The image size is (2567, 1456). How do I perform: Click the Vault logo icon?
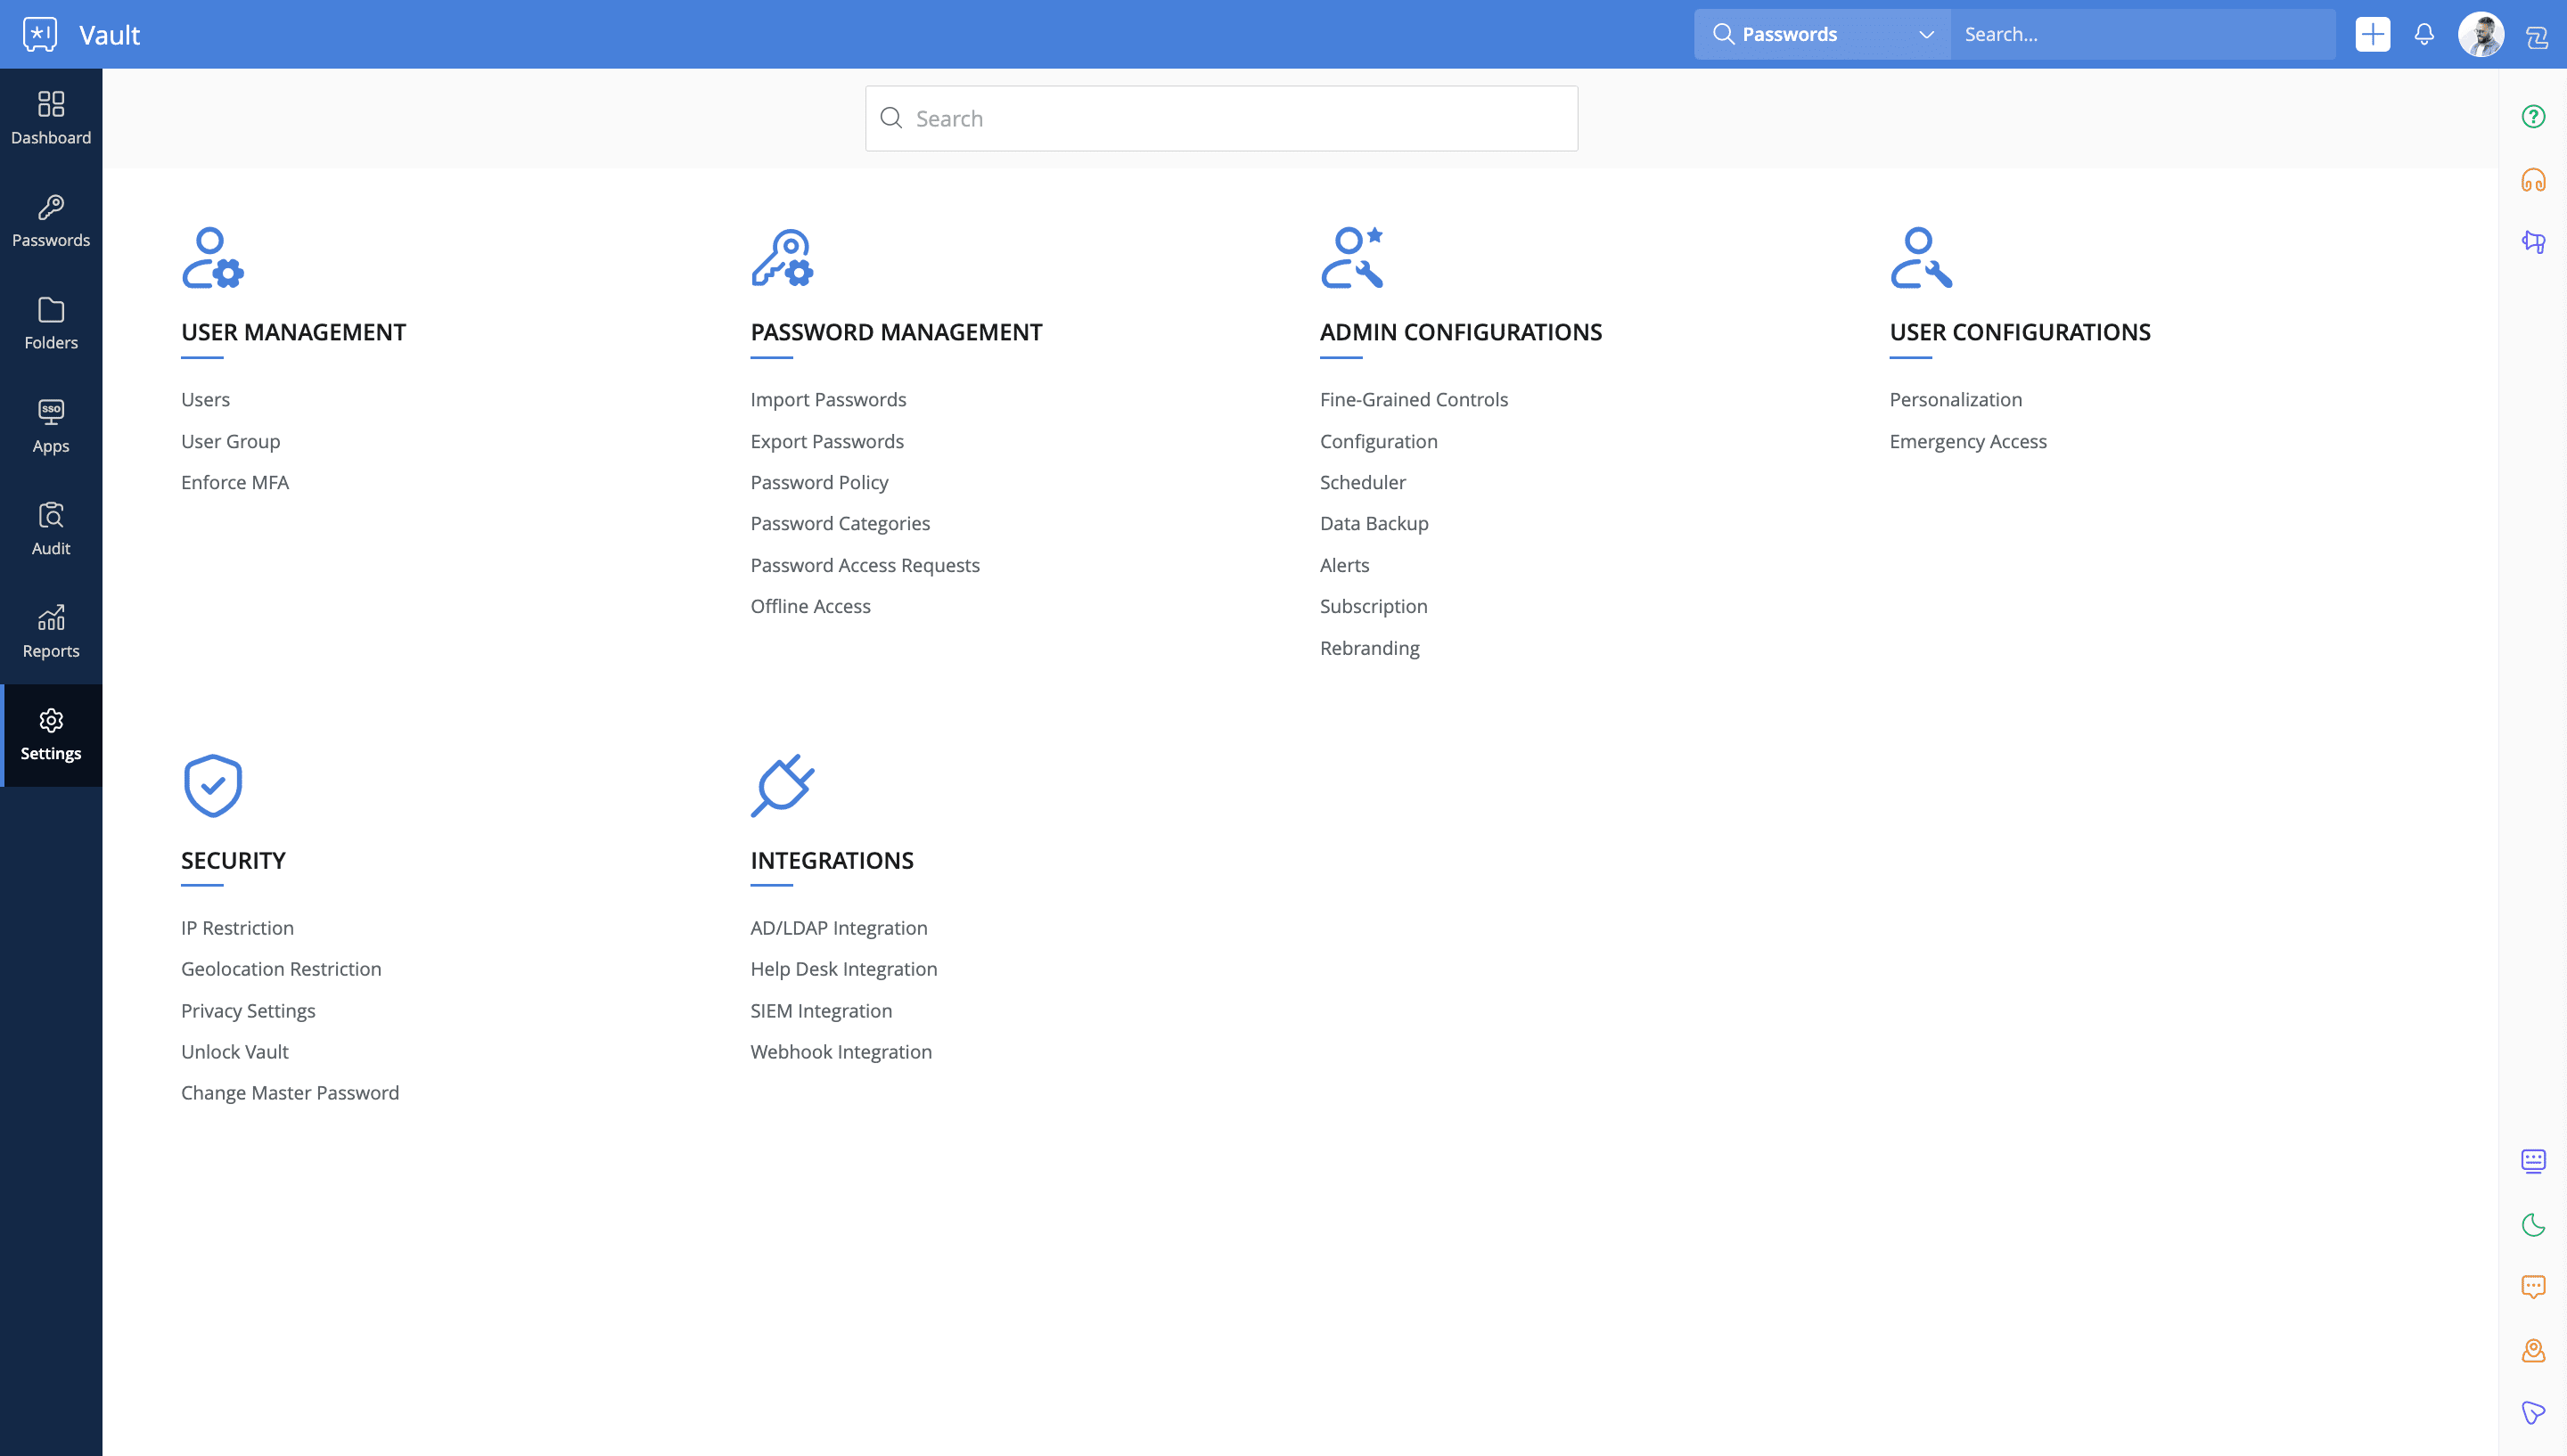coord(40,34)
